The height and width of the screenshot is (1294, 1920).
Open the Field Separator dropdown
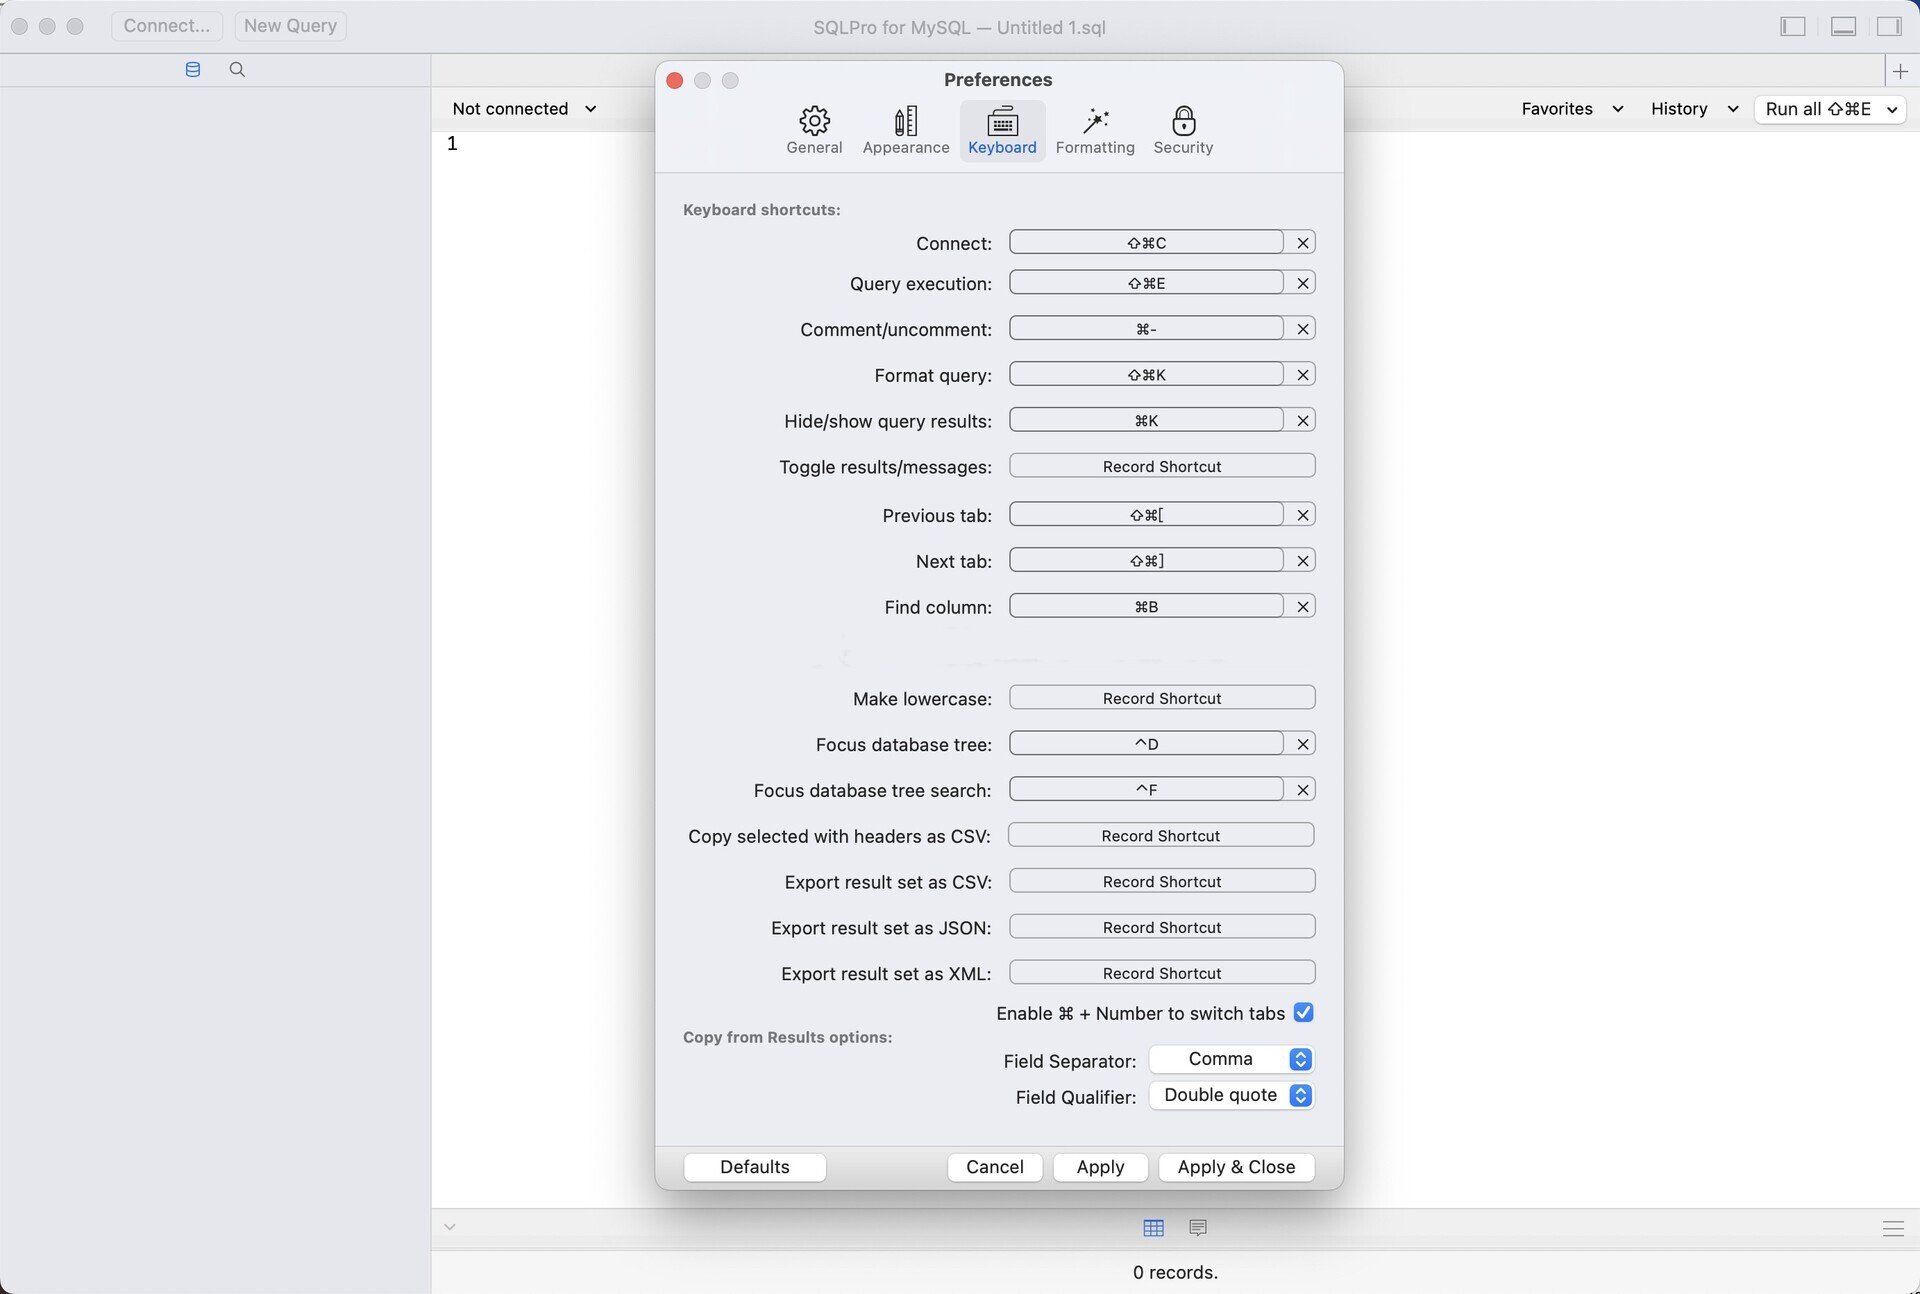1231,1059
